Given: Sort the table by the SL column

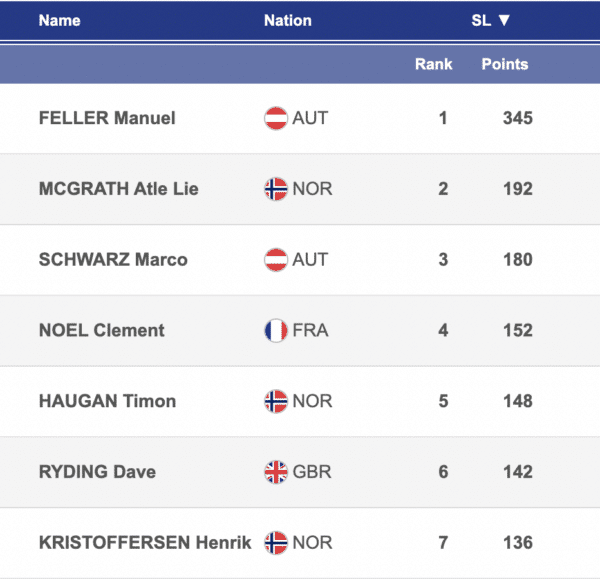Looking at the screenshot, I should [x=491, y=20].
